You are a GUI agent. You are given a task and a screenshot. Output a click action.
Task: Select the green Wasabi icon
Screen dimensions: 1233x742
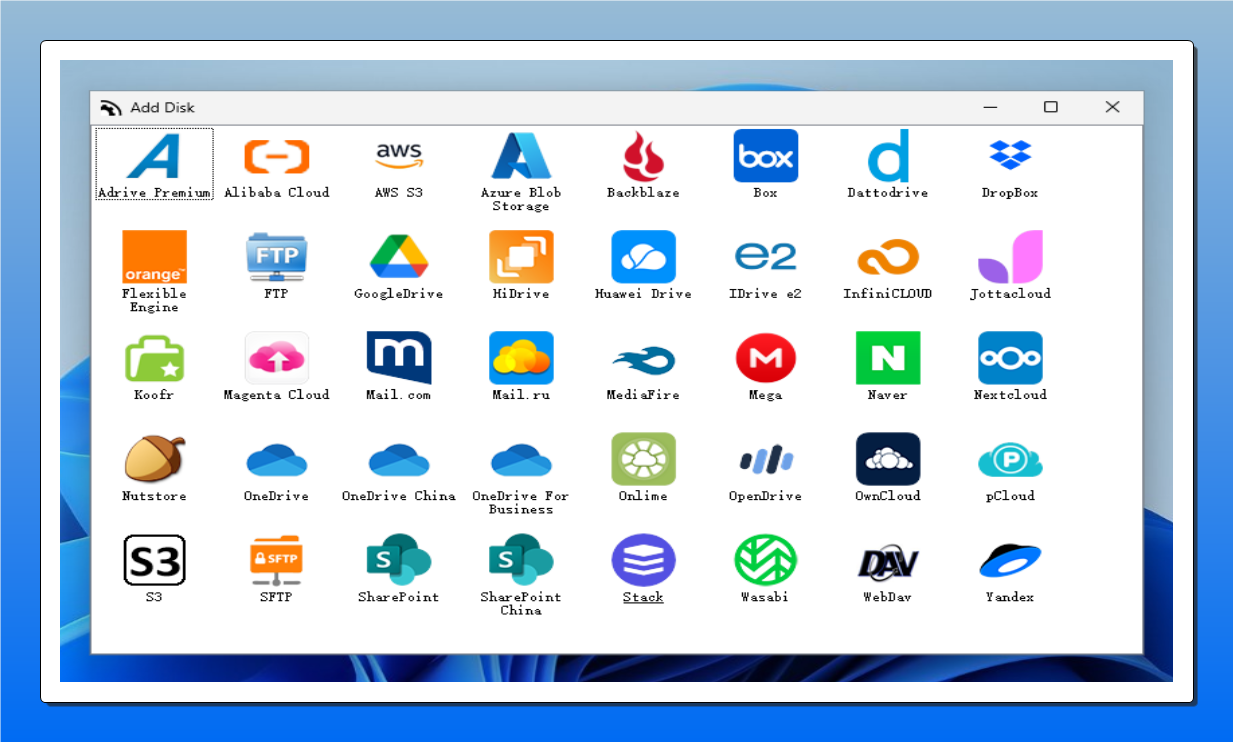(765, 560)
